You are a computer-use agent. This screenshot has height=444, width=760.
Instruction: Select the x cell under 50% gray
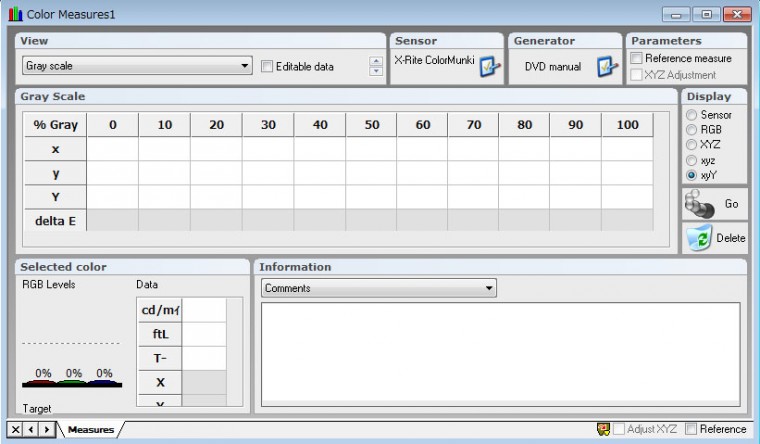(371, 149)
